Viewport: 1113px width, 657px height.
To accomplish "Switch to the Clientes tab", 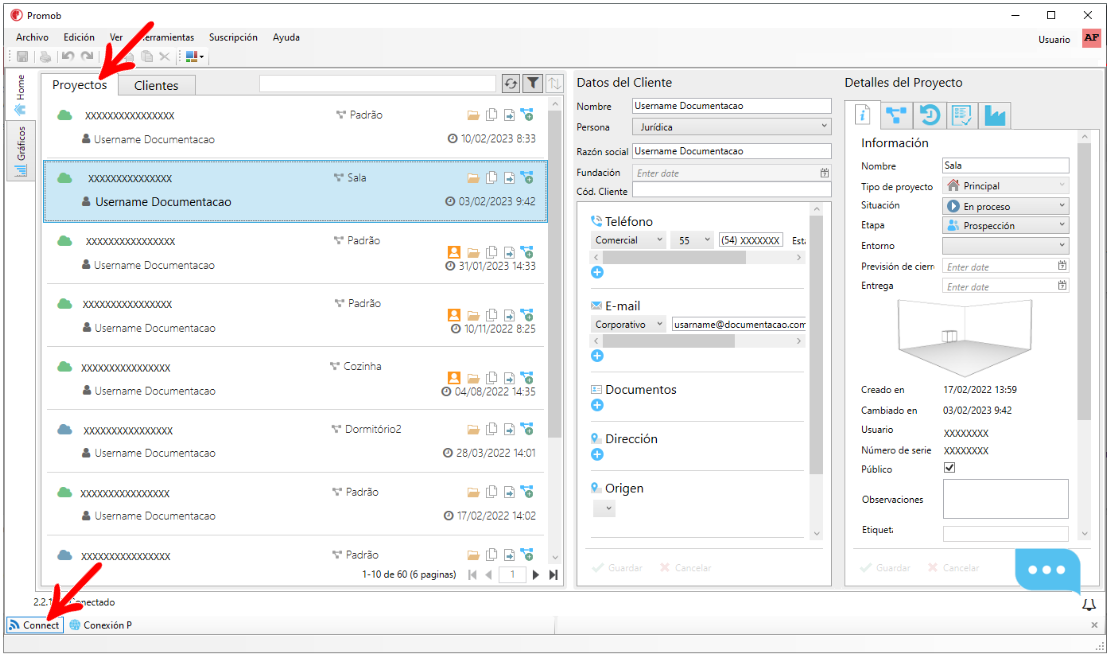I will [x=156, y=86].
